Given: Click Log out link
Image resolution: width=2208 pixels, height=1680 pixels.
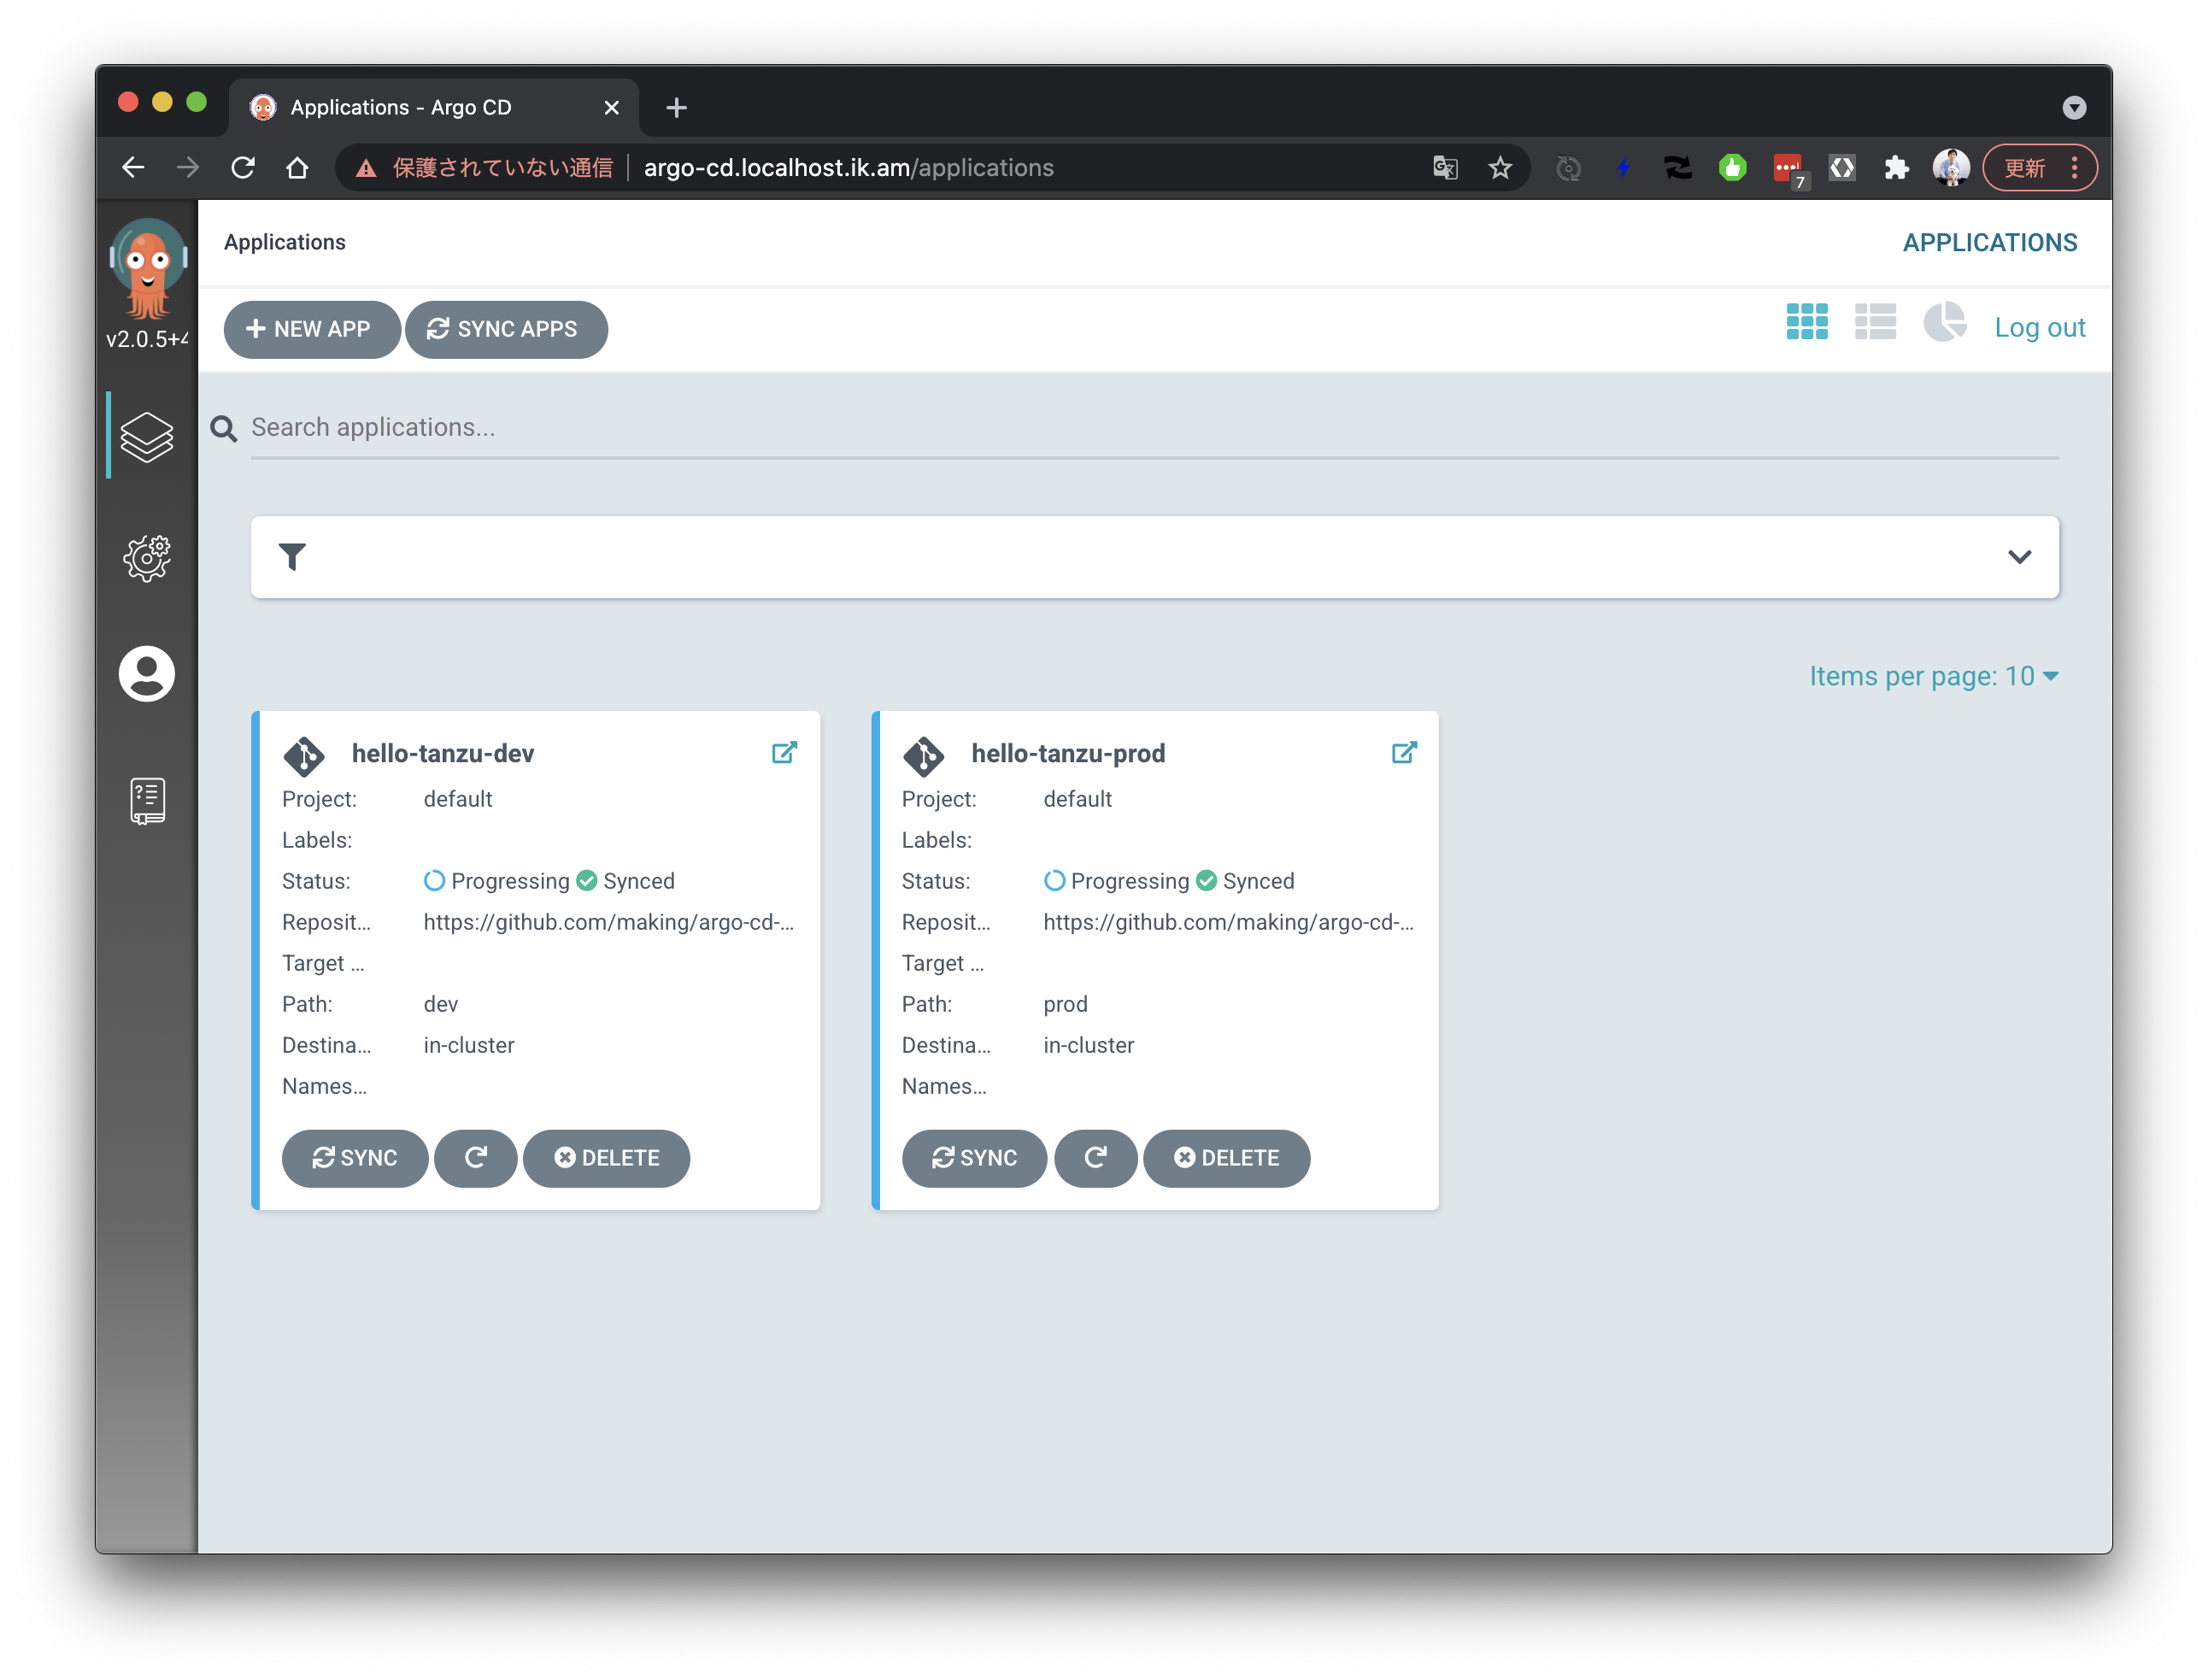Looking at the screenshot, I should click(x=2039, y=327).
